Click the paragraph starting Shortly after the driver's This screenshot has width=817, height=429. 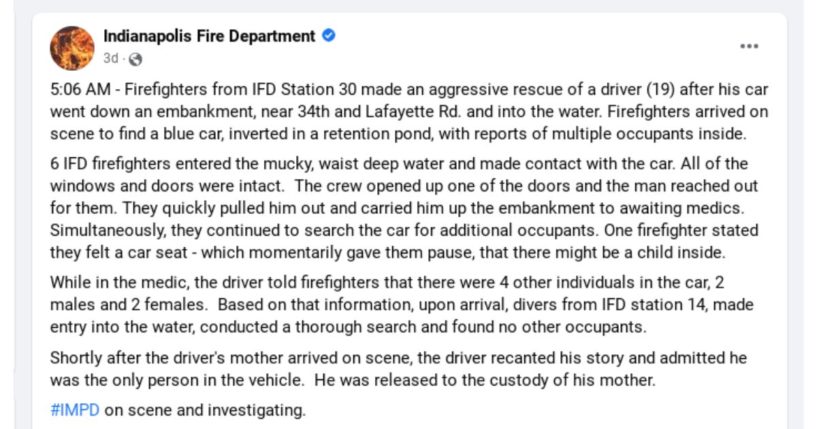coord(399,369)
